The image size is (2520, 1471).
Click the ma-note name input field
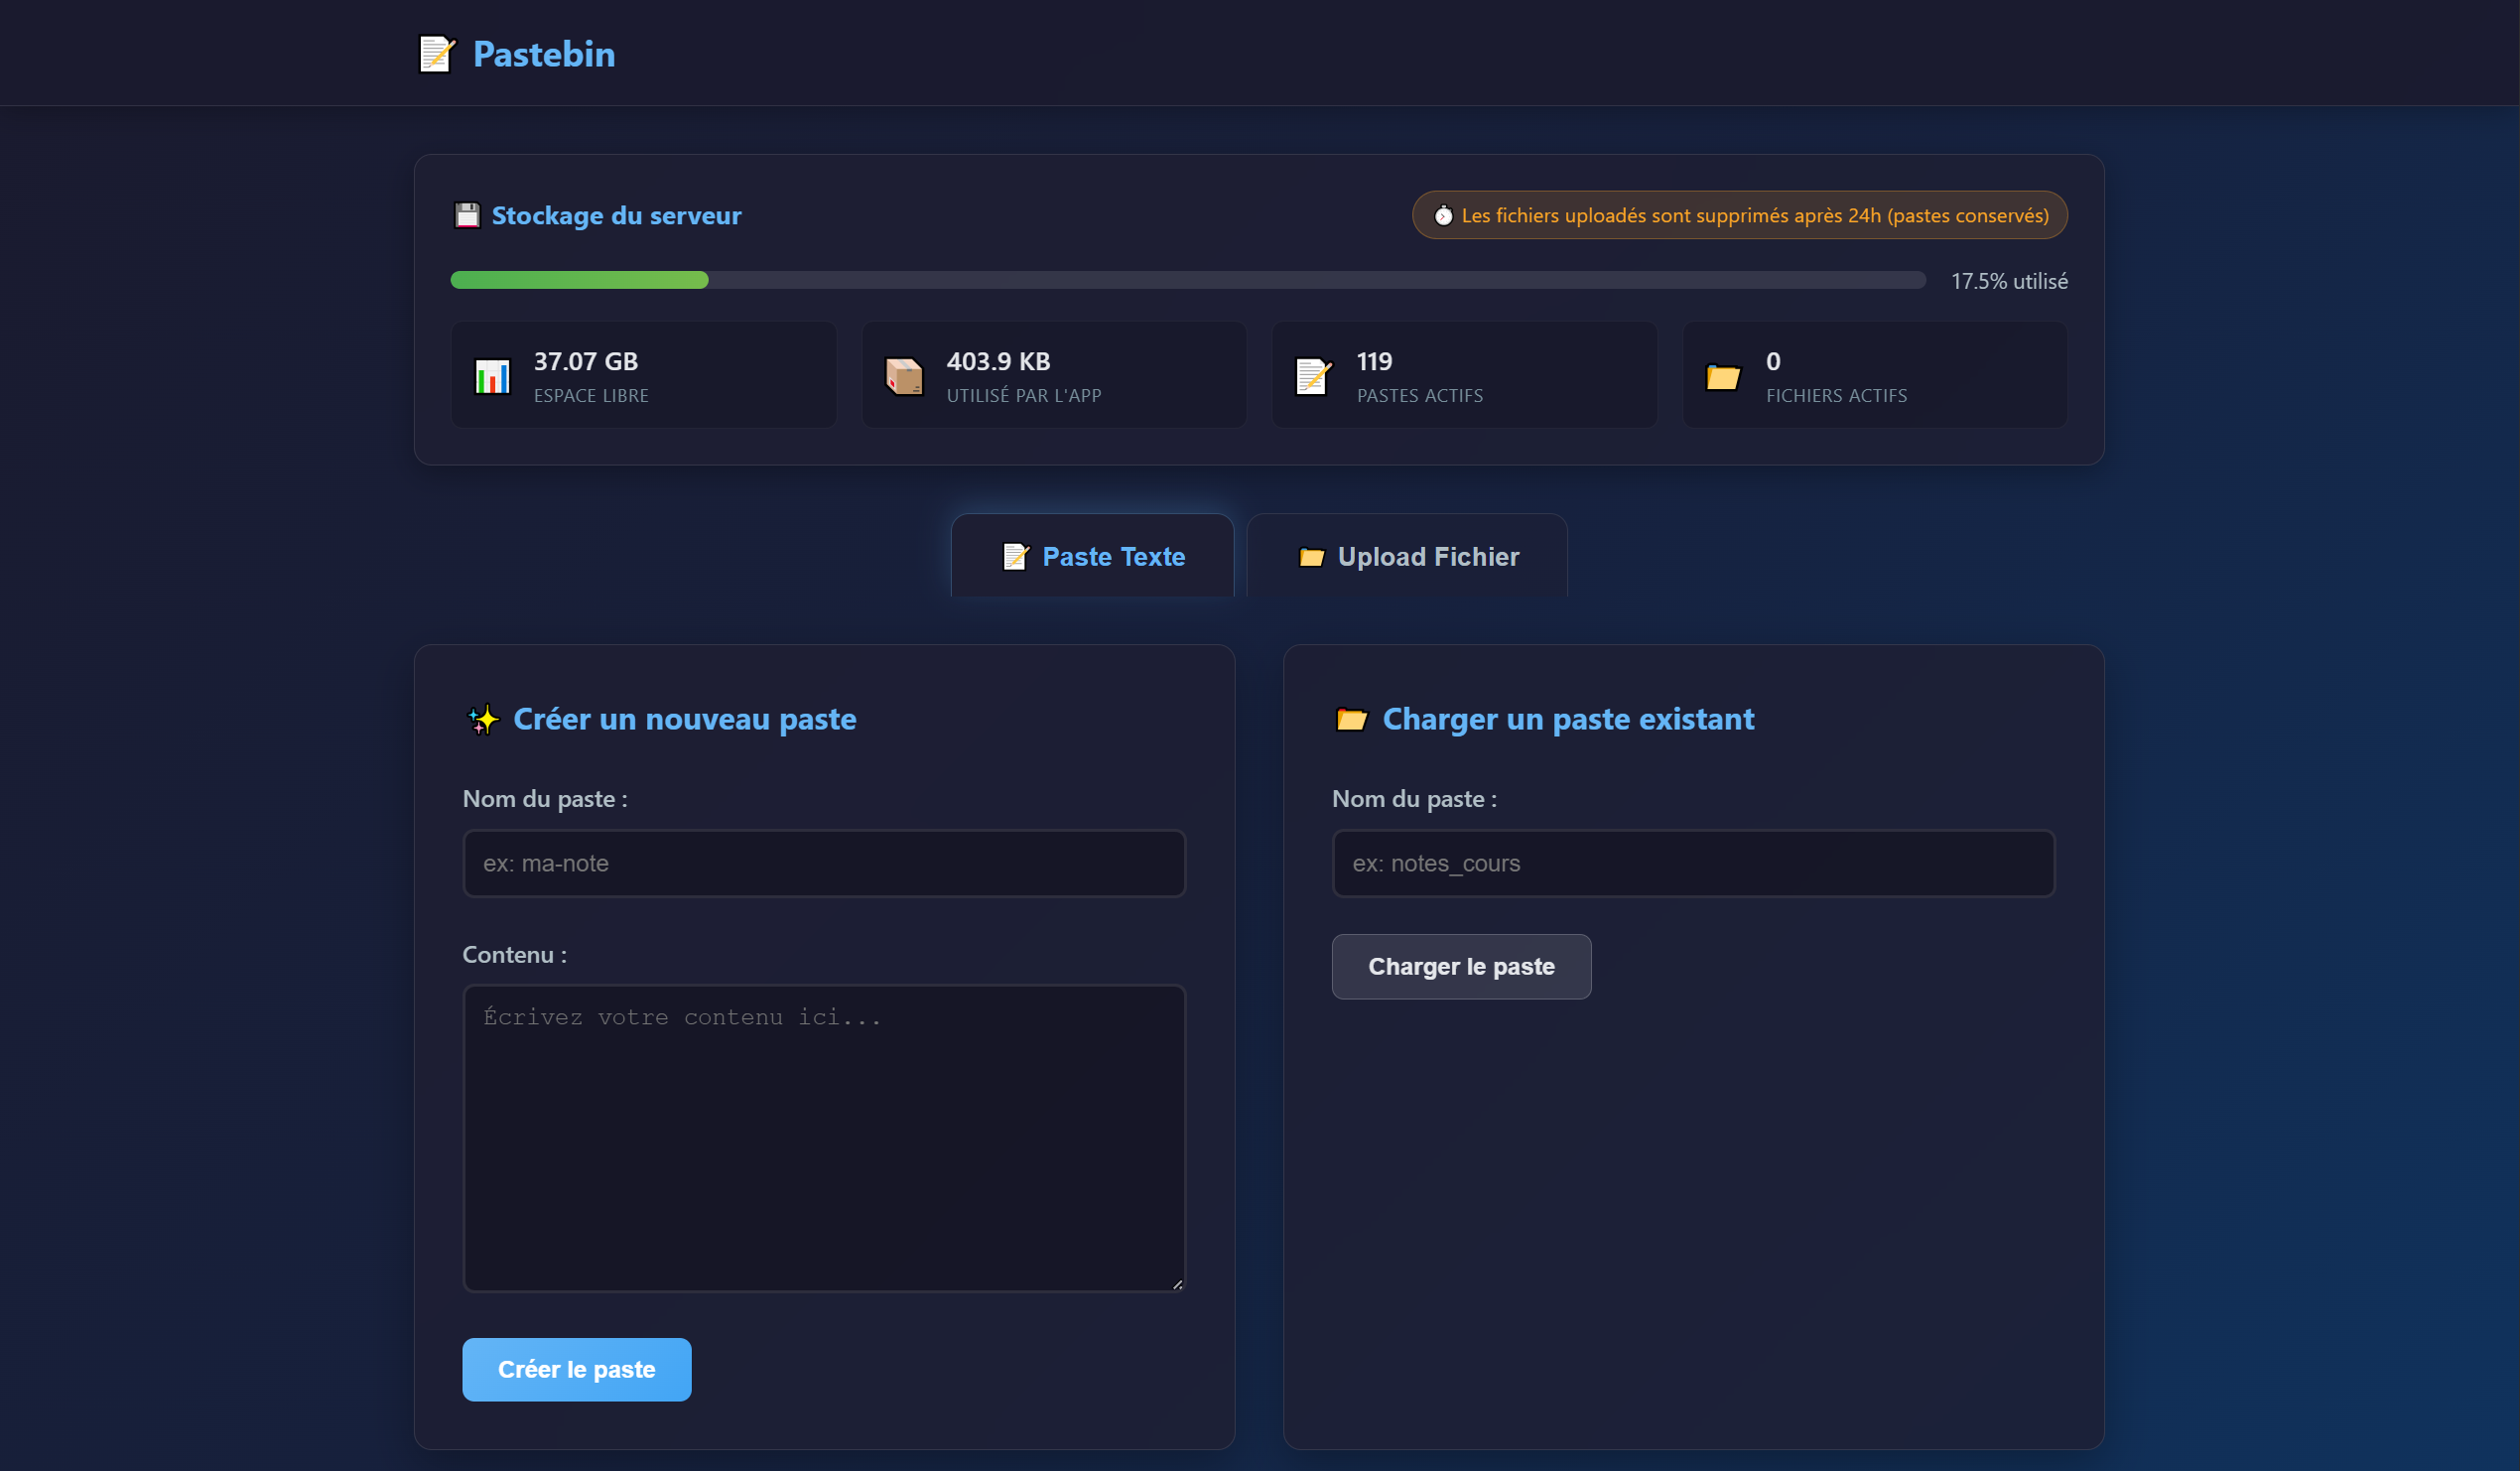(823, 863)
